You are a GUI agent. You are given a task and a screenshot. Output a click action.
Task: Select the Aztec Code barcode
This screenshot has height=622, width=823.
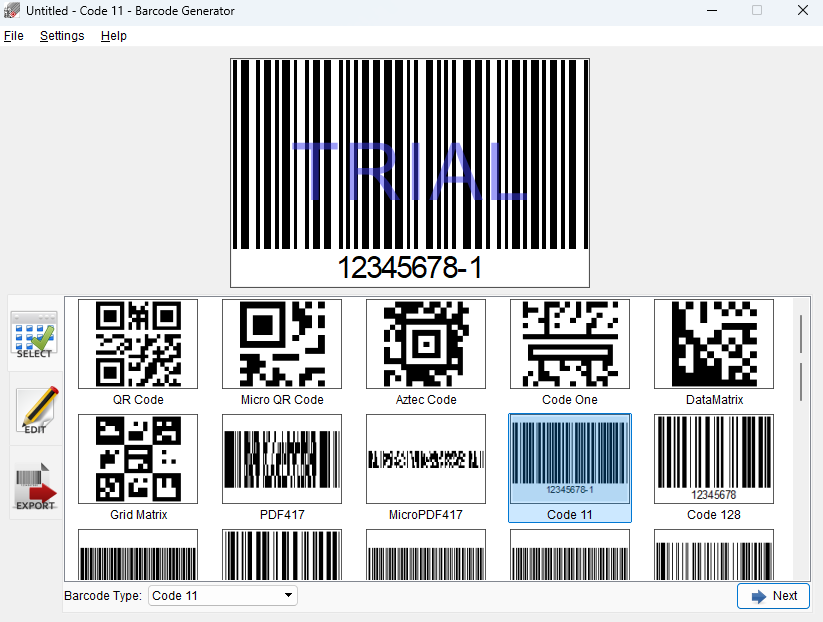pyautogui.click(x=426, y=344)
